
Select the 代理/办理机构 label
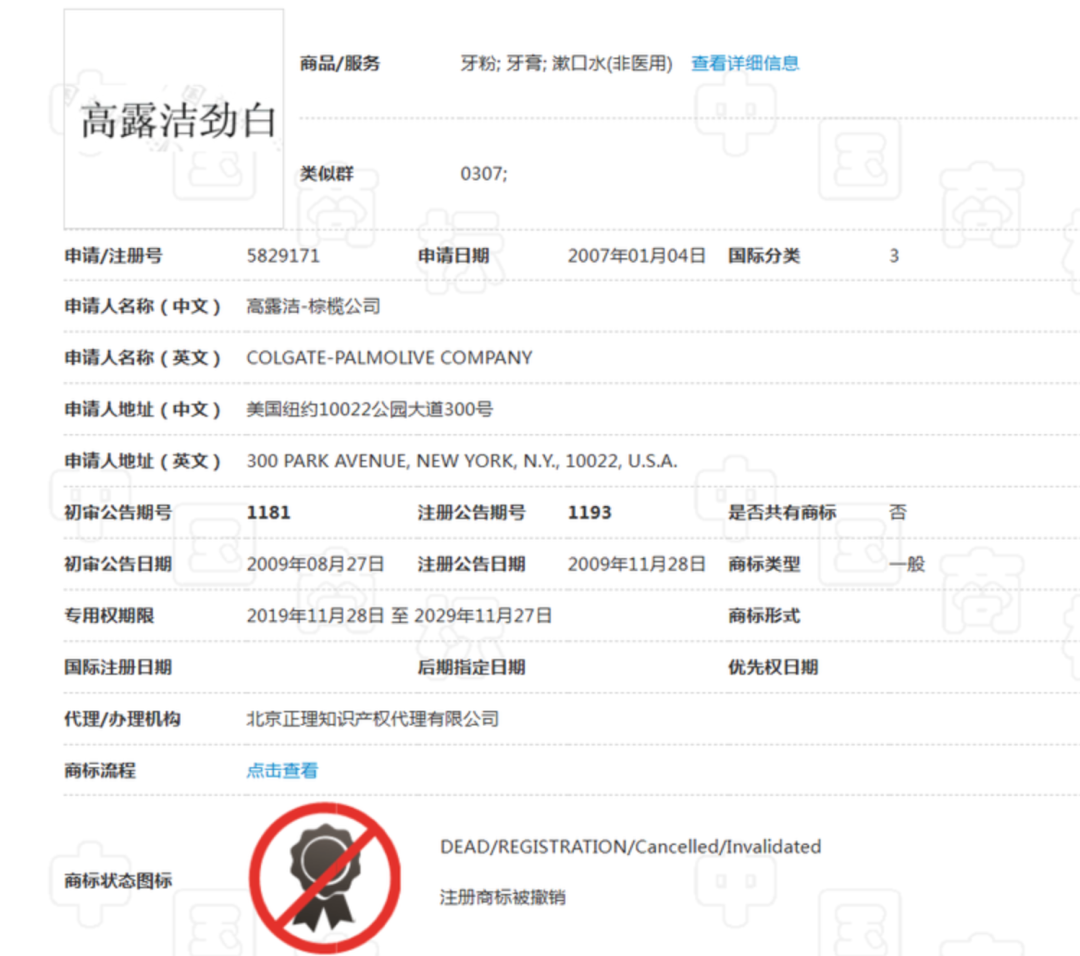[x=123, y=719]
